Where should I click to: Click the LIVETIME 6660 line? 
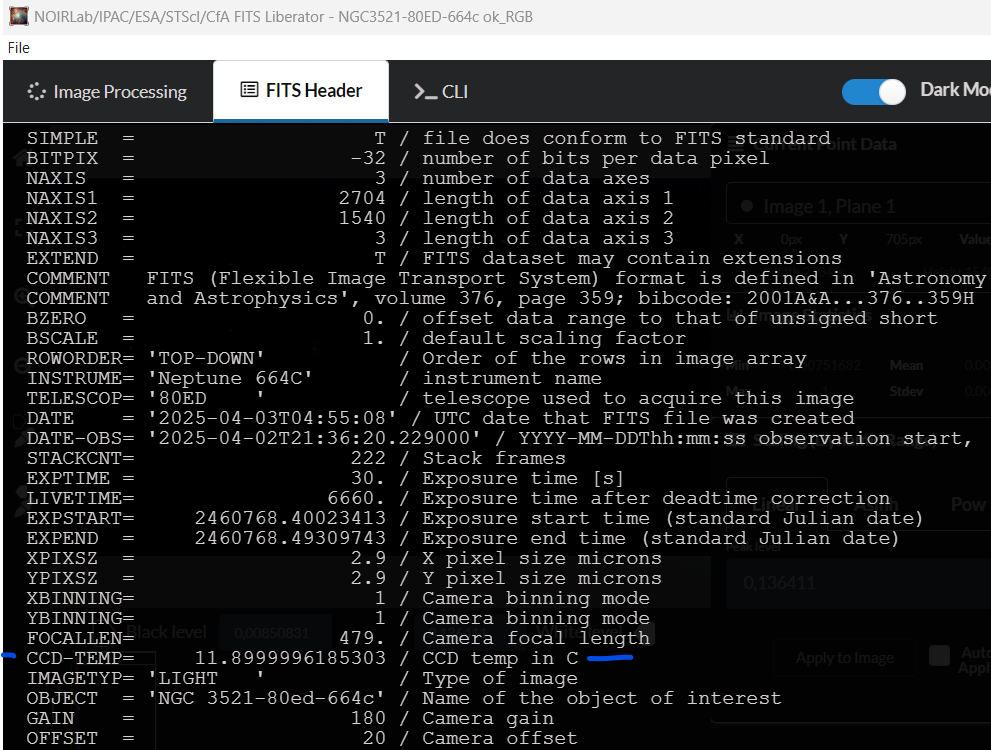(458, 498)
